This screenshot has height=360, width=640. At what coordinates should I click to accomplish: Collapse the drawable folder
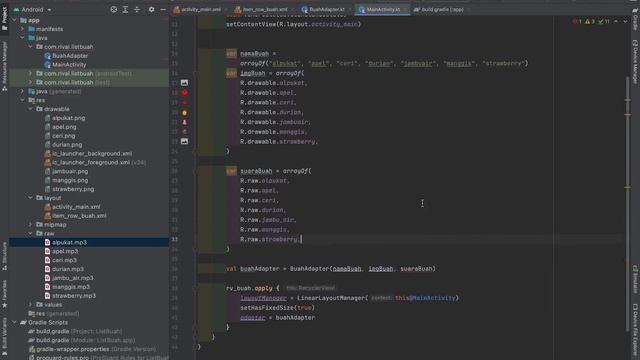(x=31, y=109)
